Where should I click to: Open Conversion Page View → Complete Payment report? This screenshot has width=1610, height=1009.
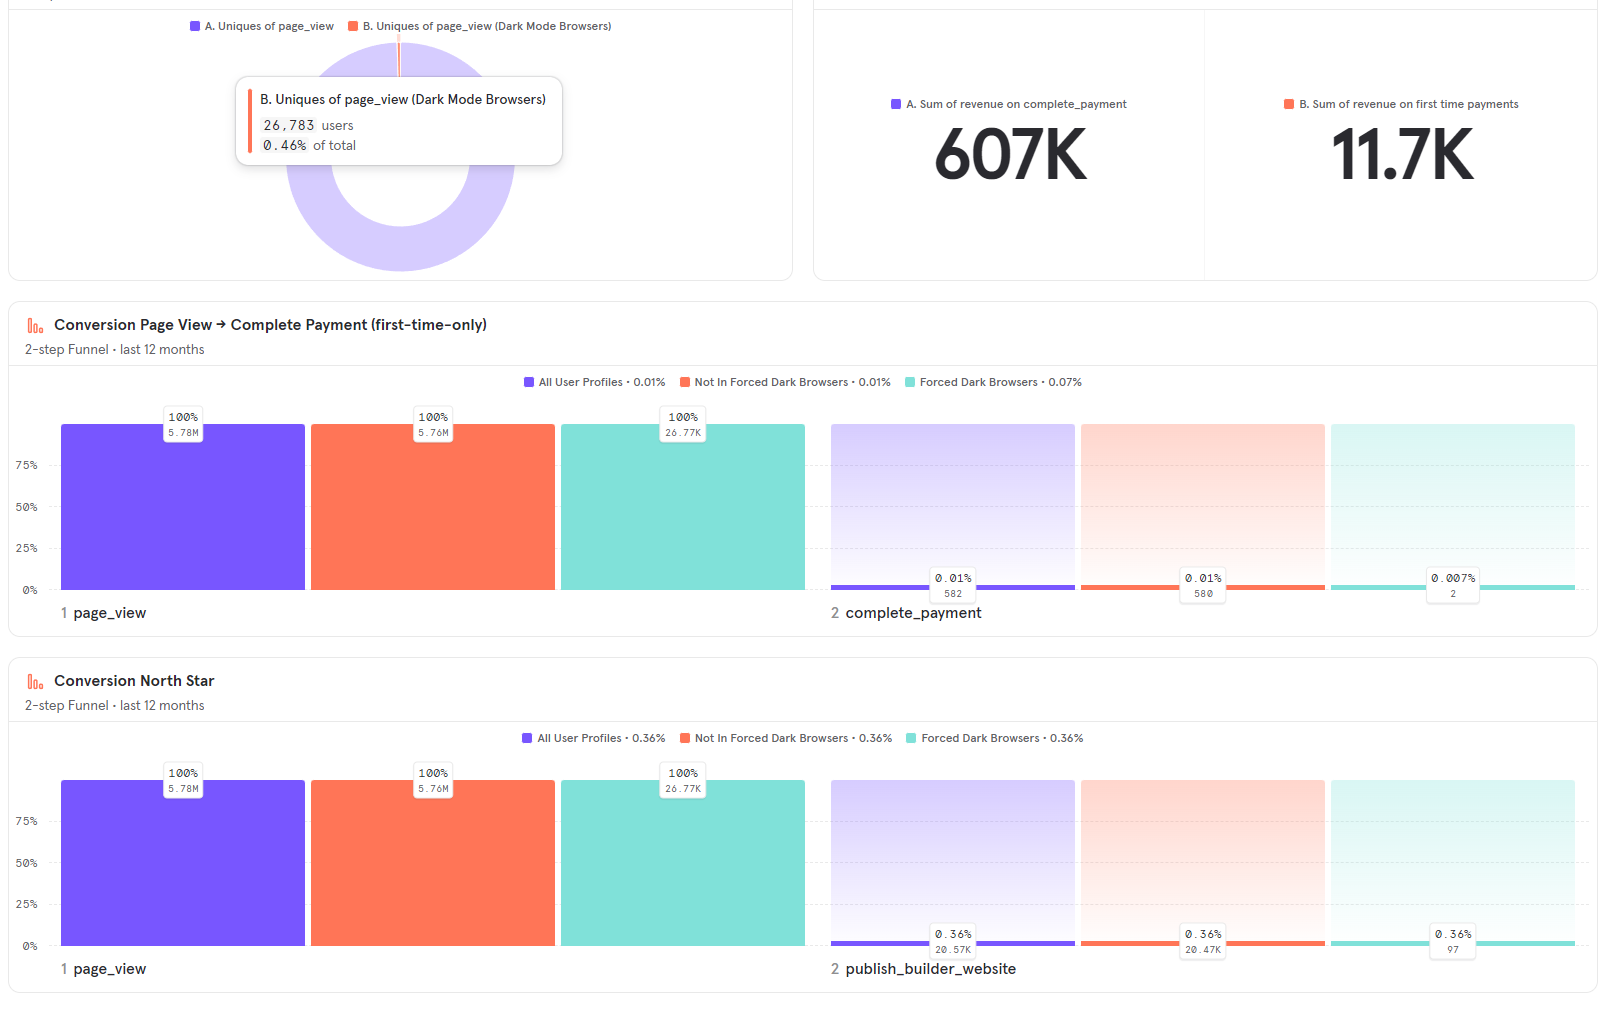click(x=270, y=325)
